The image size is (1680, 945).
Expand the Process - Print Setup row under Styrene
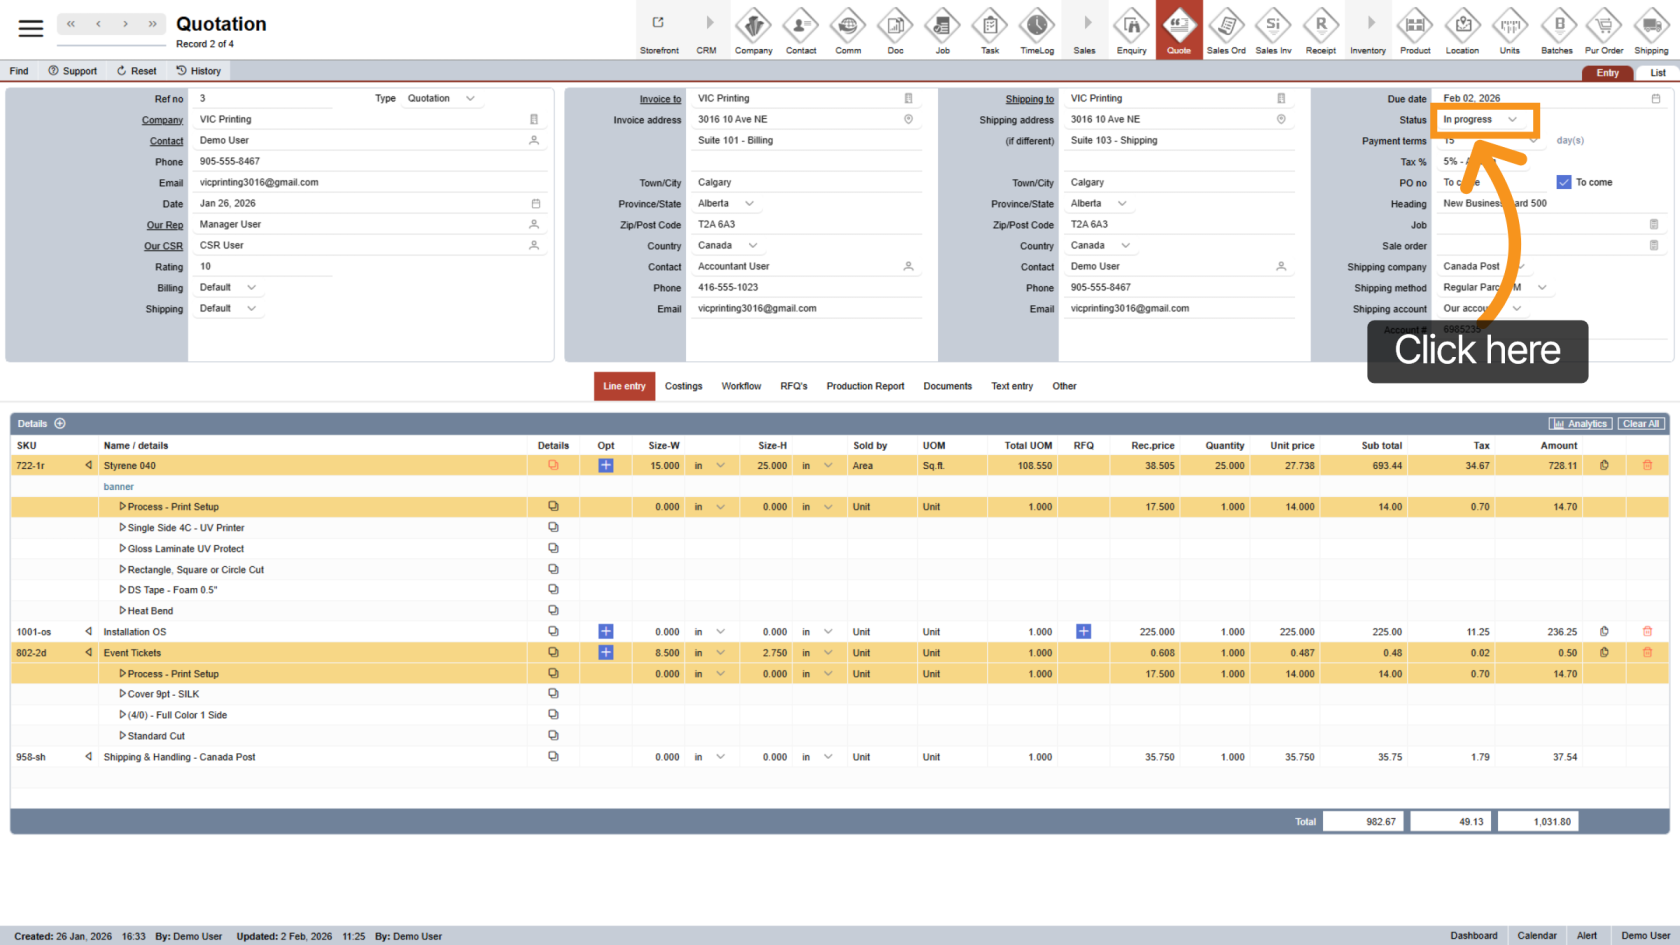point(123,507)
